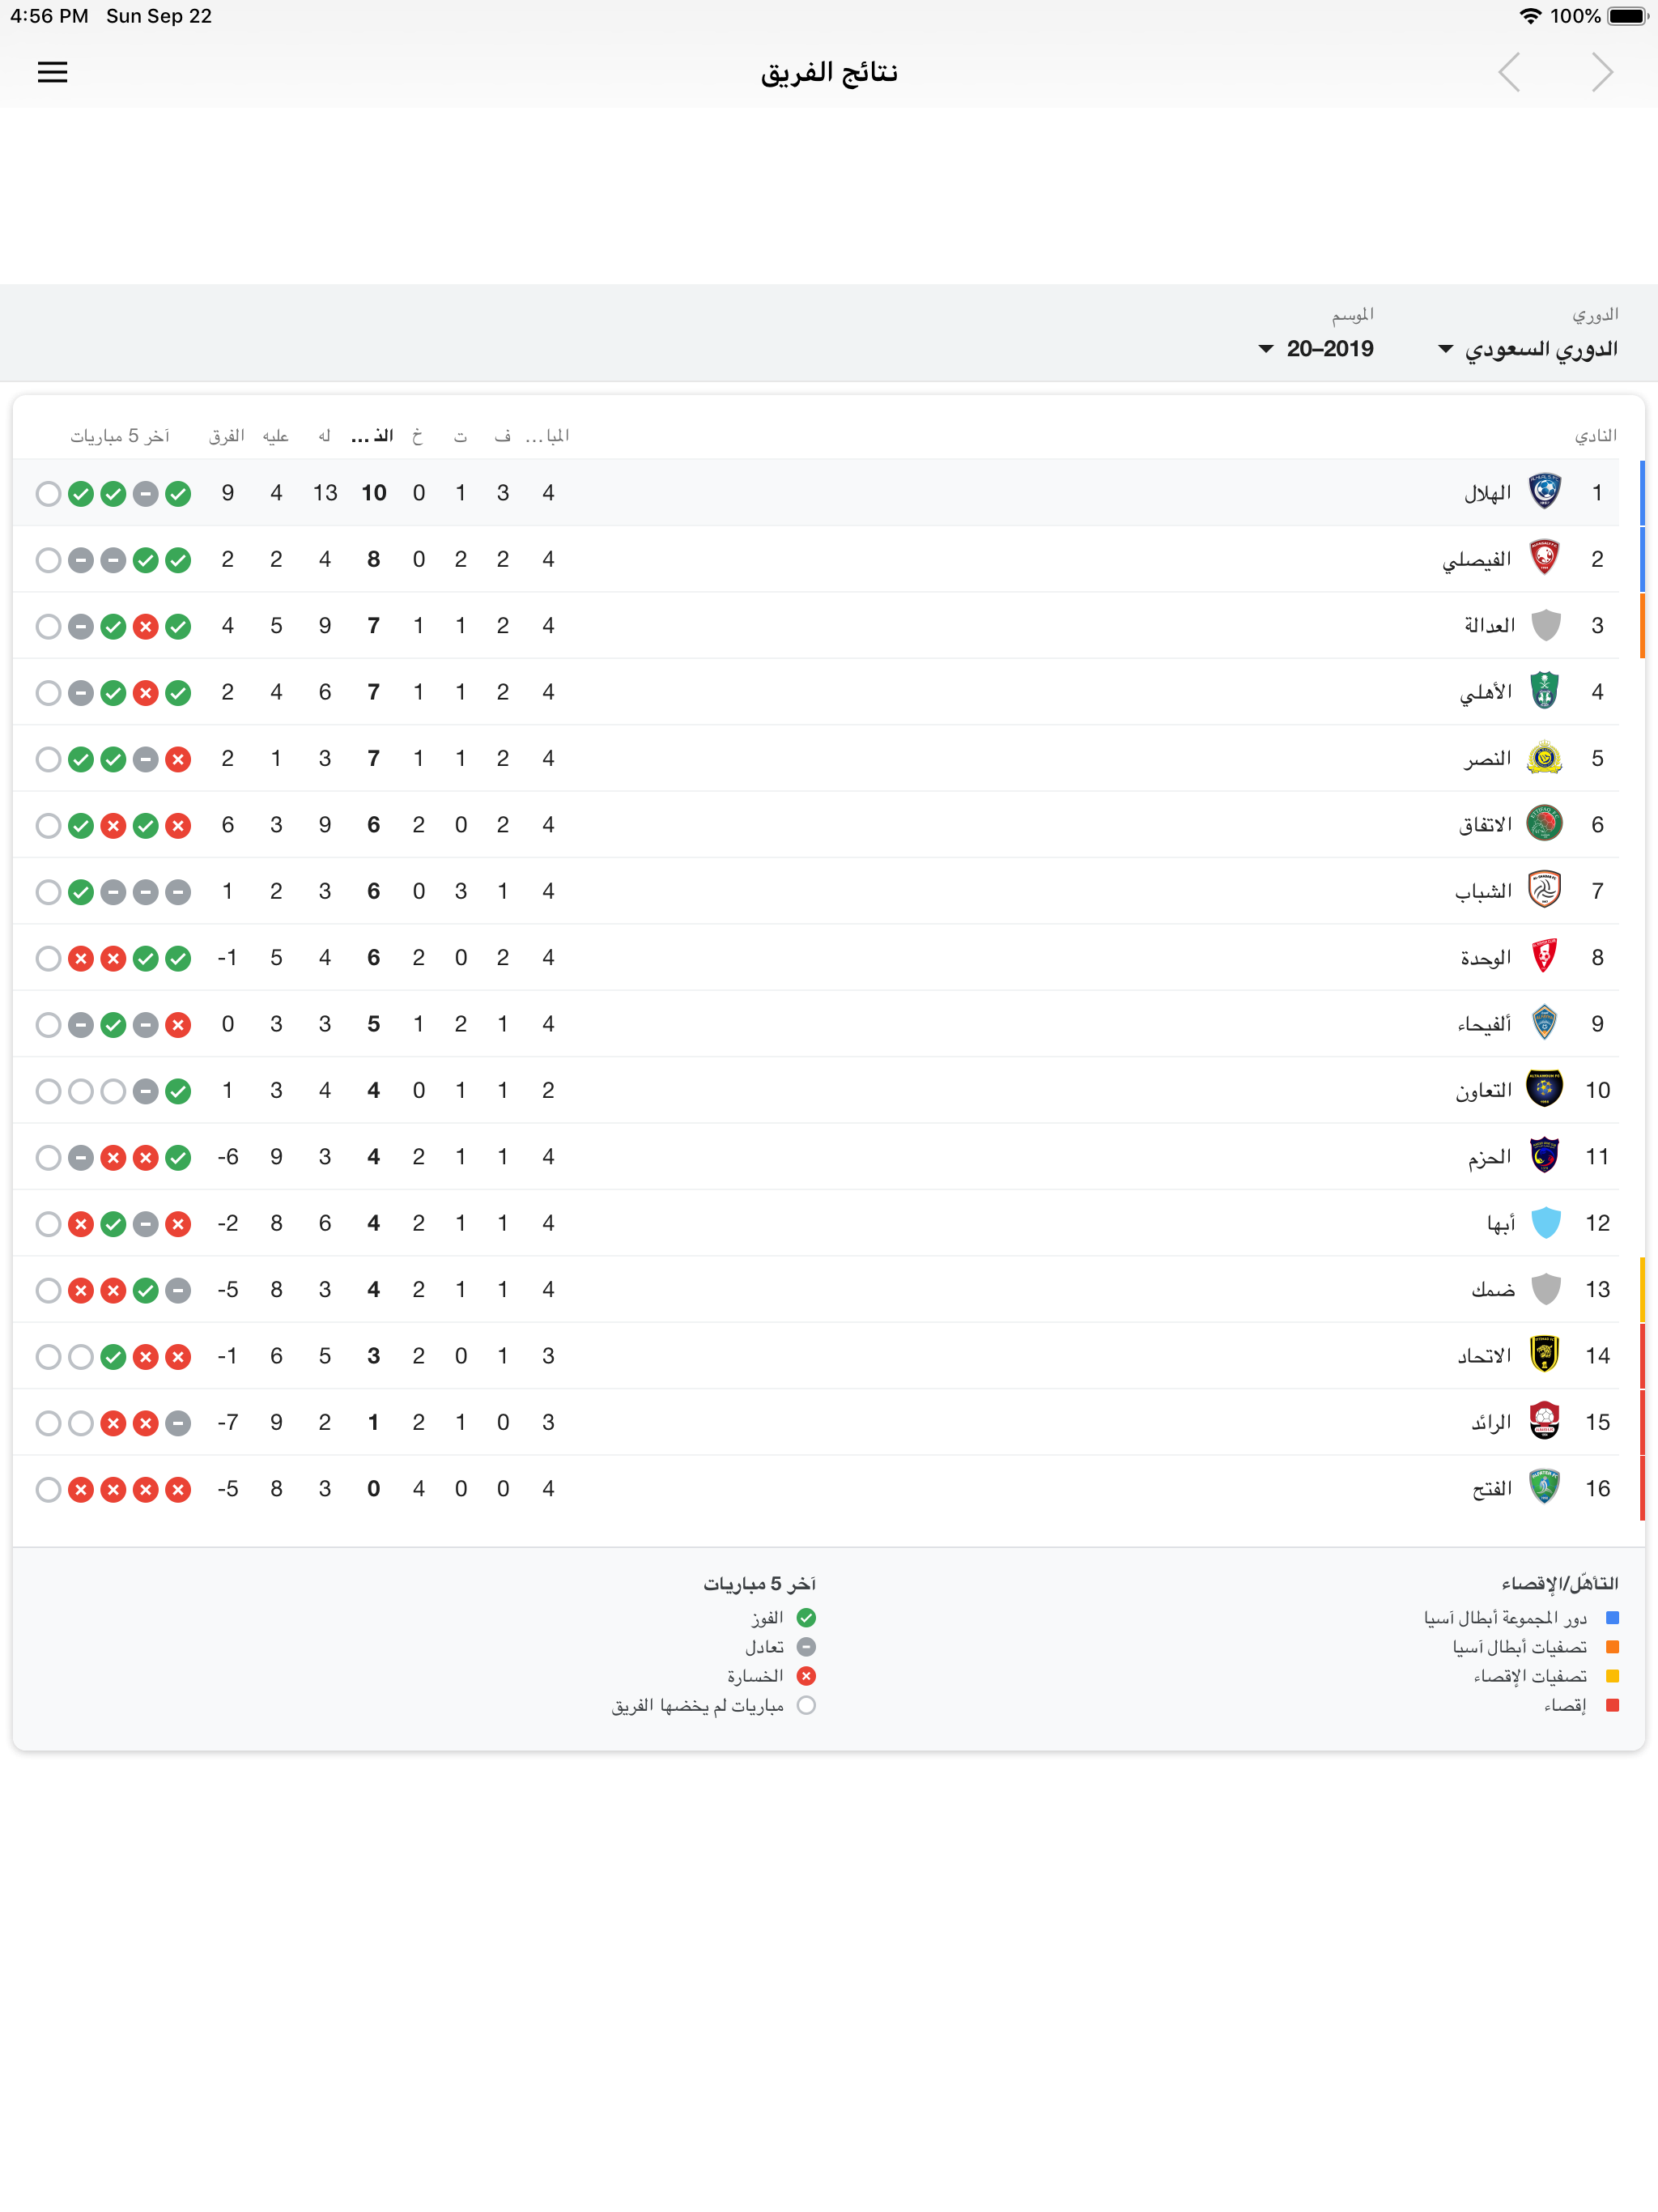Open the season dropdown 2019-20
The height and width of the screenshot is (2212, 1658).
[1316, 349]
